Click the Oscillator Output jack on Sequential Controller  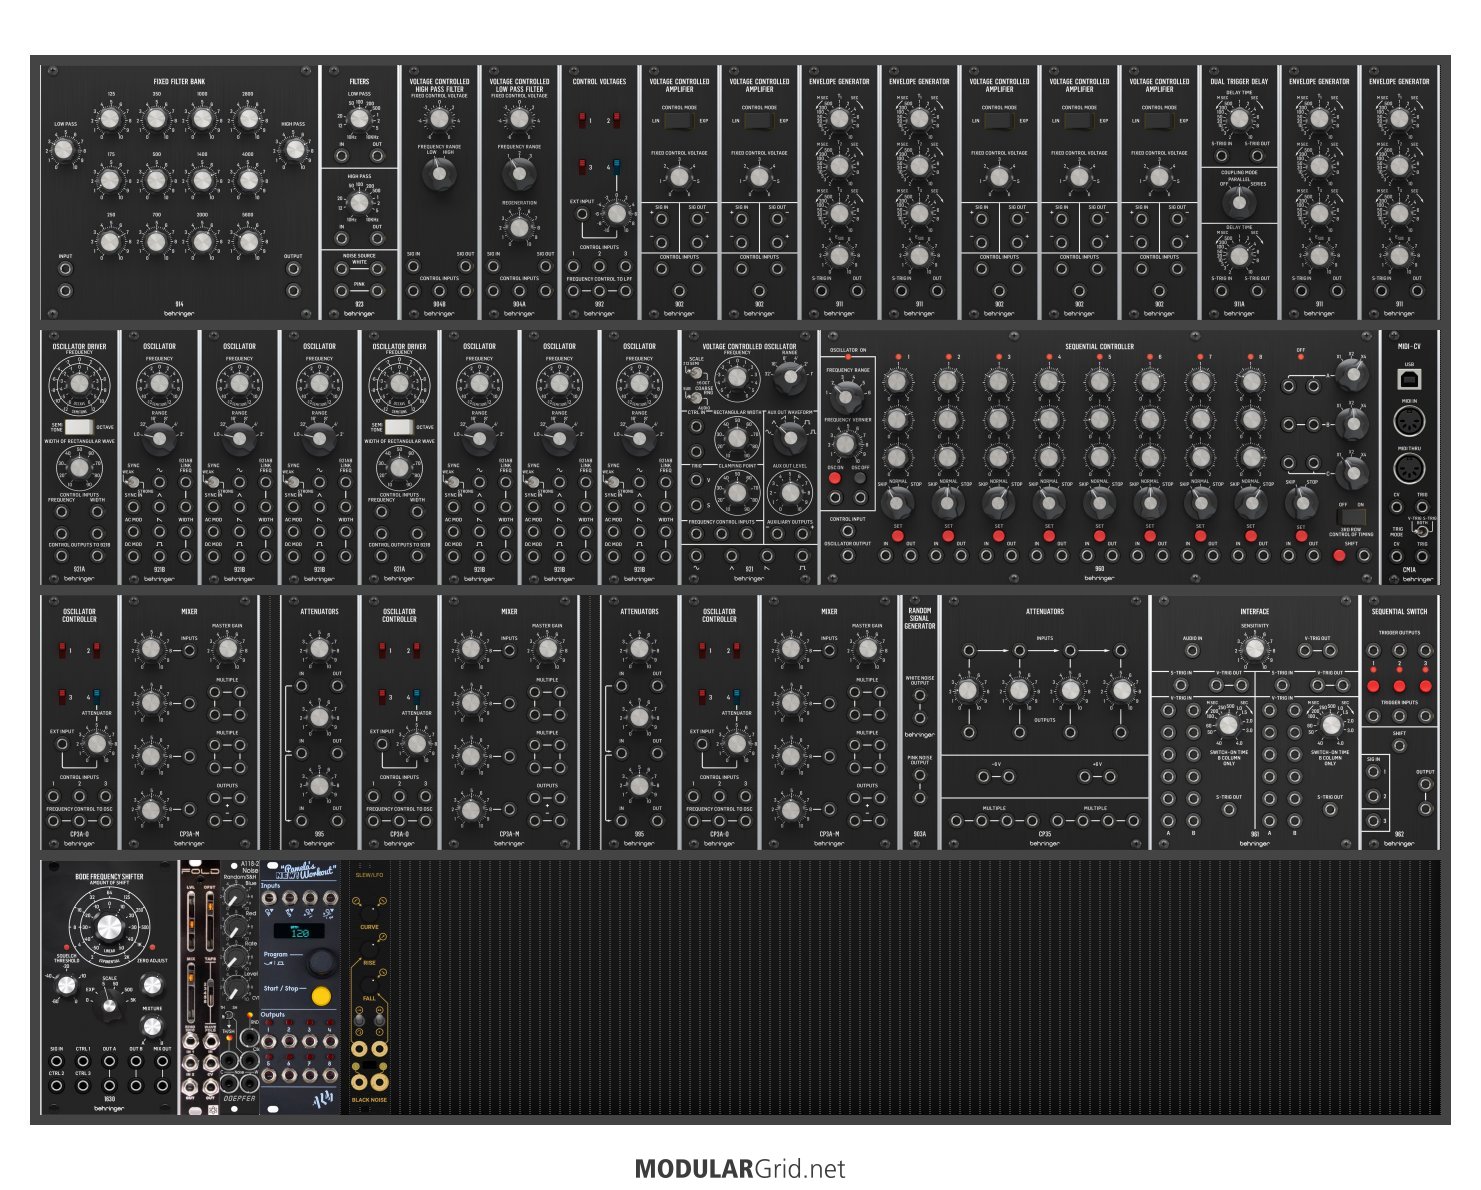(847, 555)
